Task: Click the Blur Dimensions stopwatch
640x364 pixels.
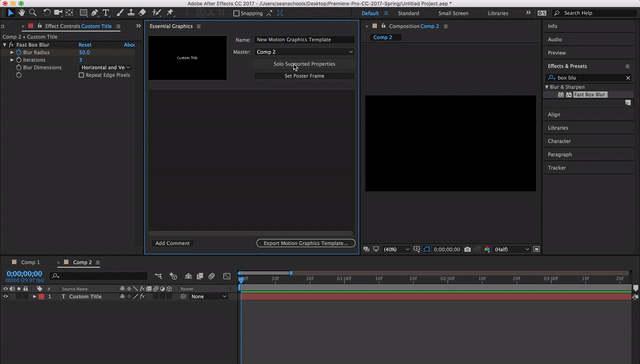Action: pos(19,67)
